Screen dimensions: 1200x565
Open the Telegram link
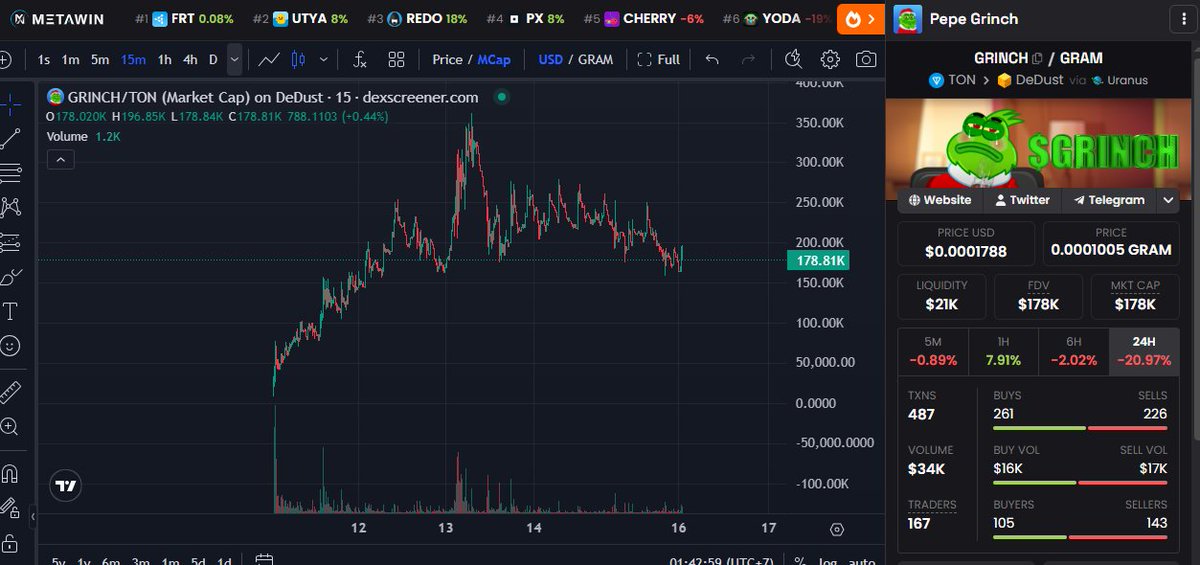click(x=1108, y=200)
